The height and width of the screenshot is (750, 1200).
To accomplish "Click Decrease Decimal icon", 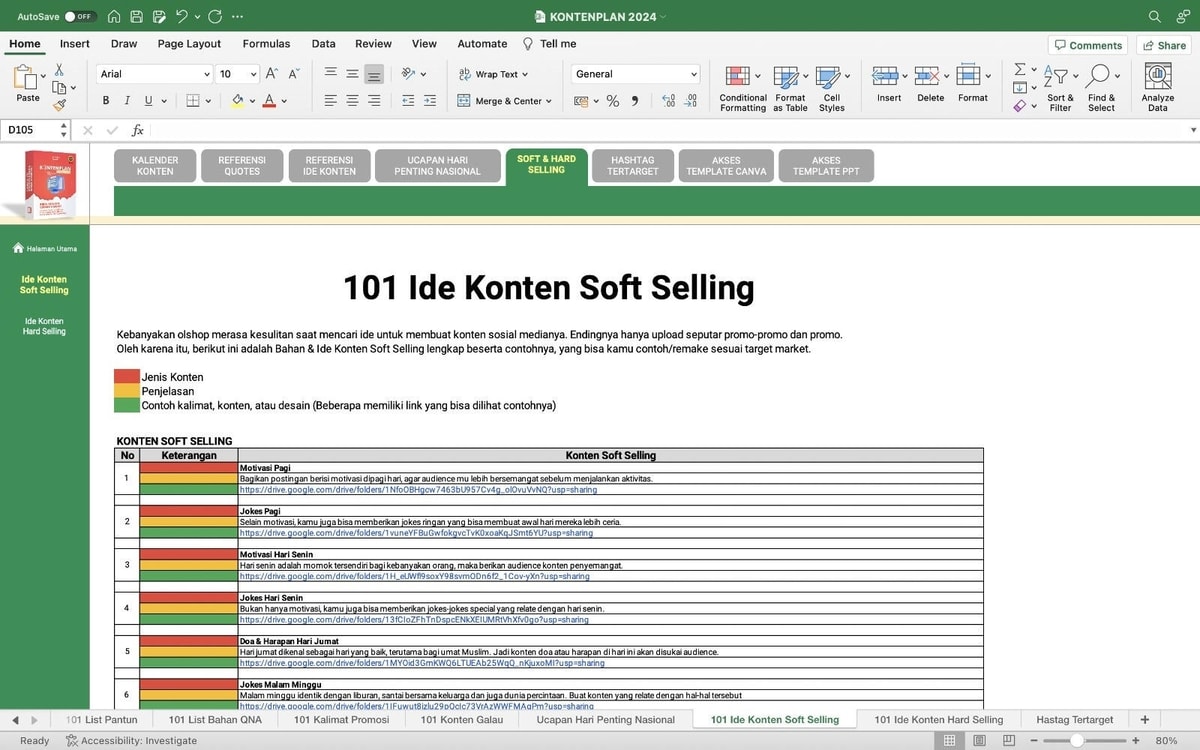I will [x=692, y=101].
